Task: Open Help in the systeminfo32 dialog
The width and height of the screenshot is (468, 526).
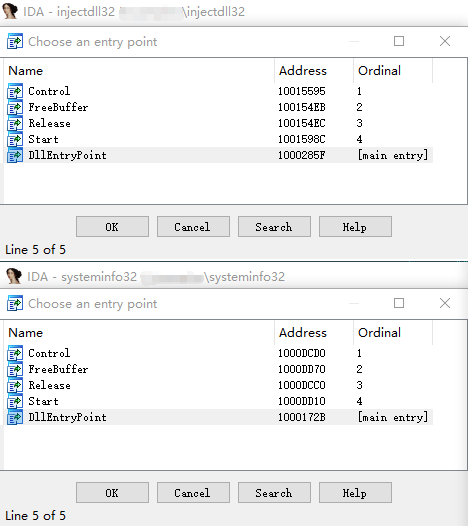Action: [x=355, y=492]
